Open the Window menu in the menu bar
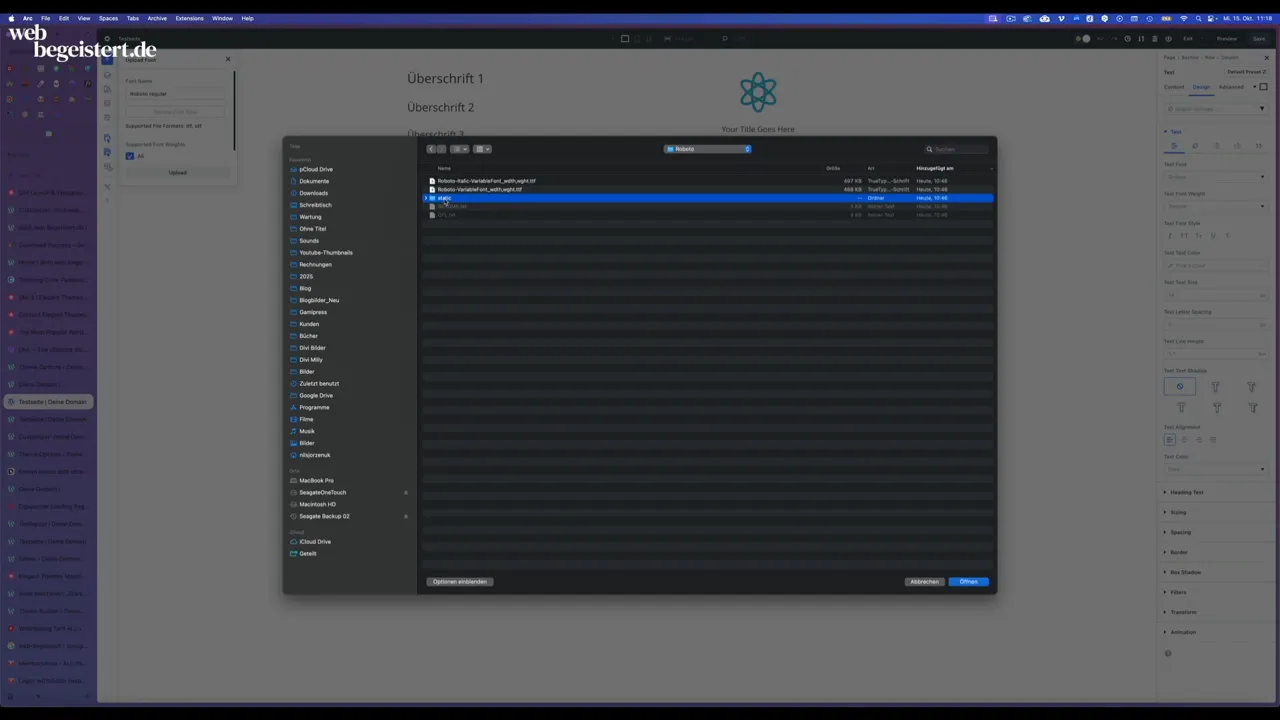 click(222, 18)
